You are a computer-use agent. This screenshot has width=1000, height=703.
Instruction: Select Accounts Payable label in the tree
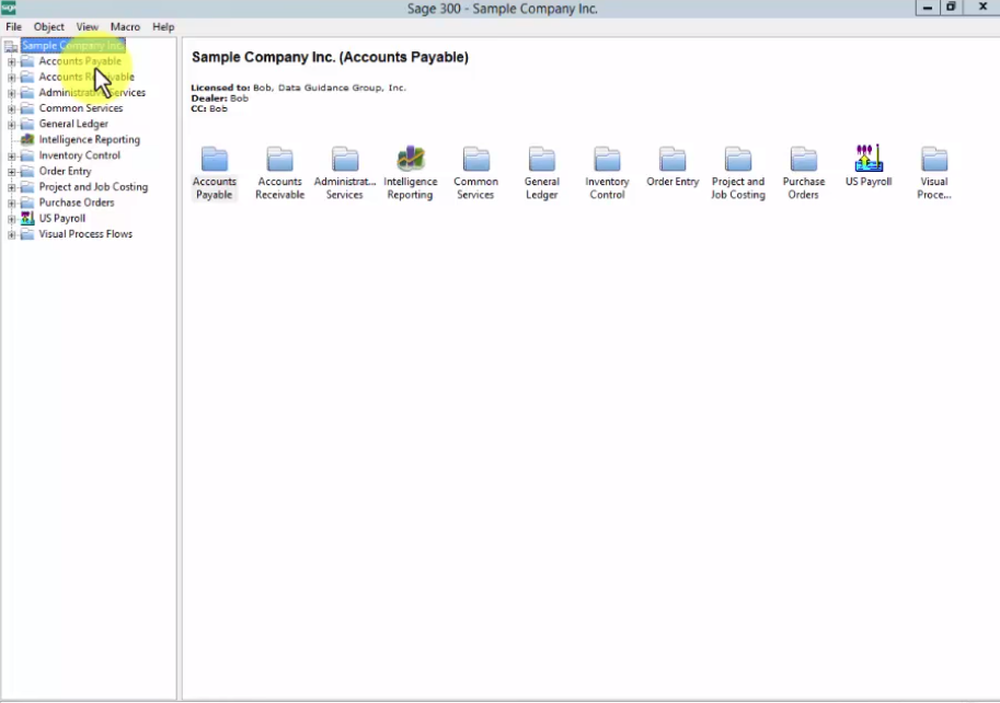coord(80,61)
